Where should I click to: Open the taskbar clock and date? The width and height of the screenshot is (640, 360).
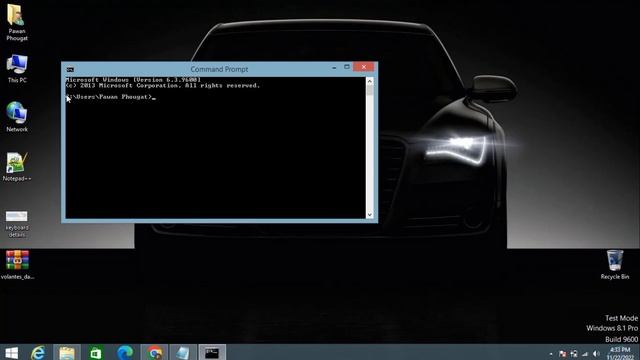(620, 353)
